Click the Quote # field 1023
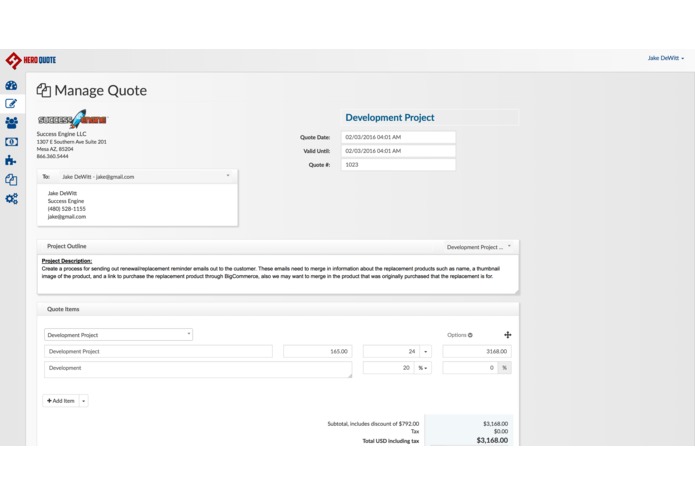This screenshot has width=695, height=494. point(398,165)
